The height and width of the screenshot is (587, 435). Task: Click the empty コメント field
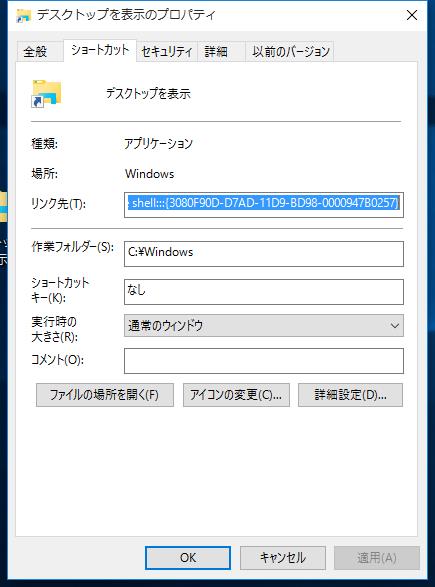264,361
